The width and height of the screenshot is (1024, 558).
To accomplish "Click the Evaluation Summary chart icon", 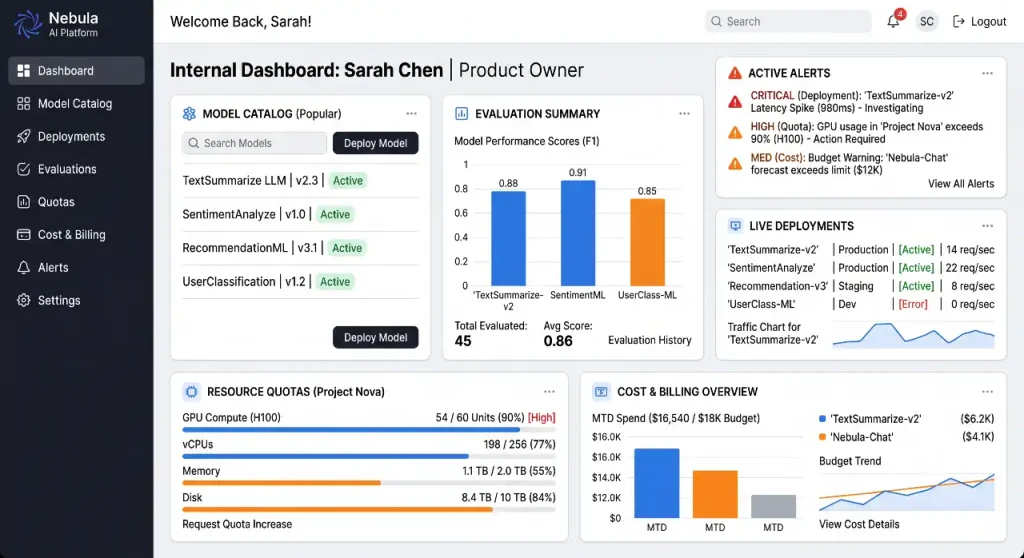I will pos(462,114).
